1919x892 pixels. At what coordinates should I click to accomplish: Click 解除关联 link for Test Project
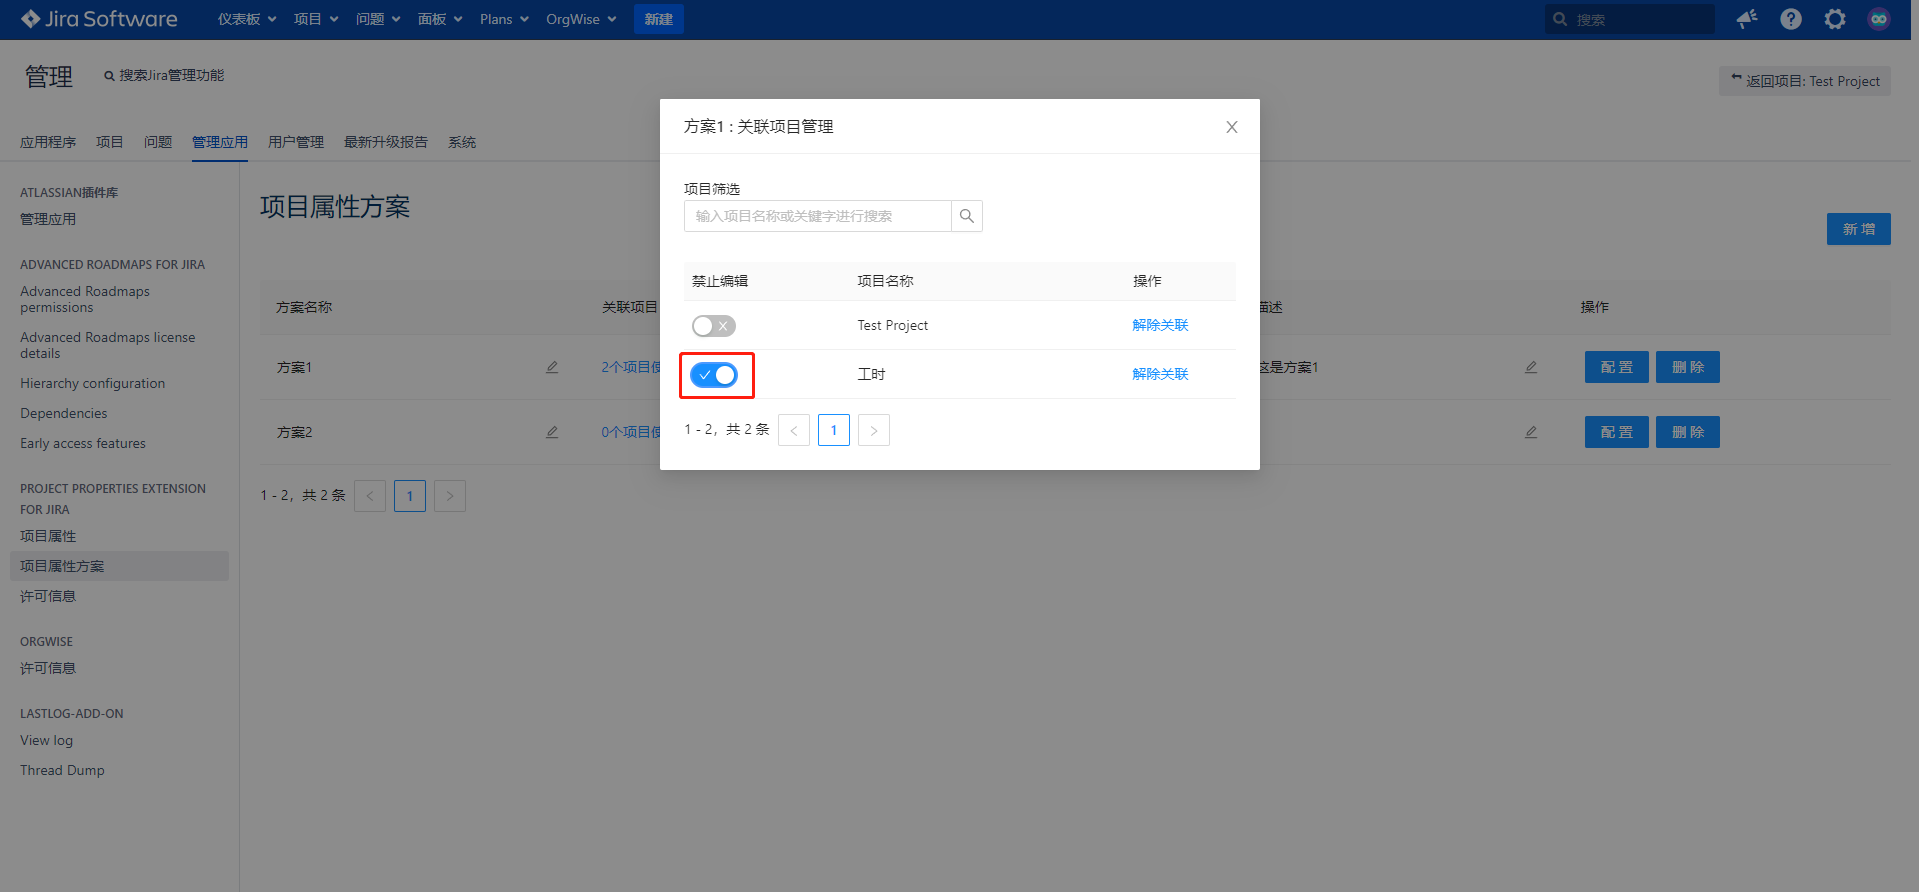[x=1160, y=325]
